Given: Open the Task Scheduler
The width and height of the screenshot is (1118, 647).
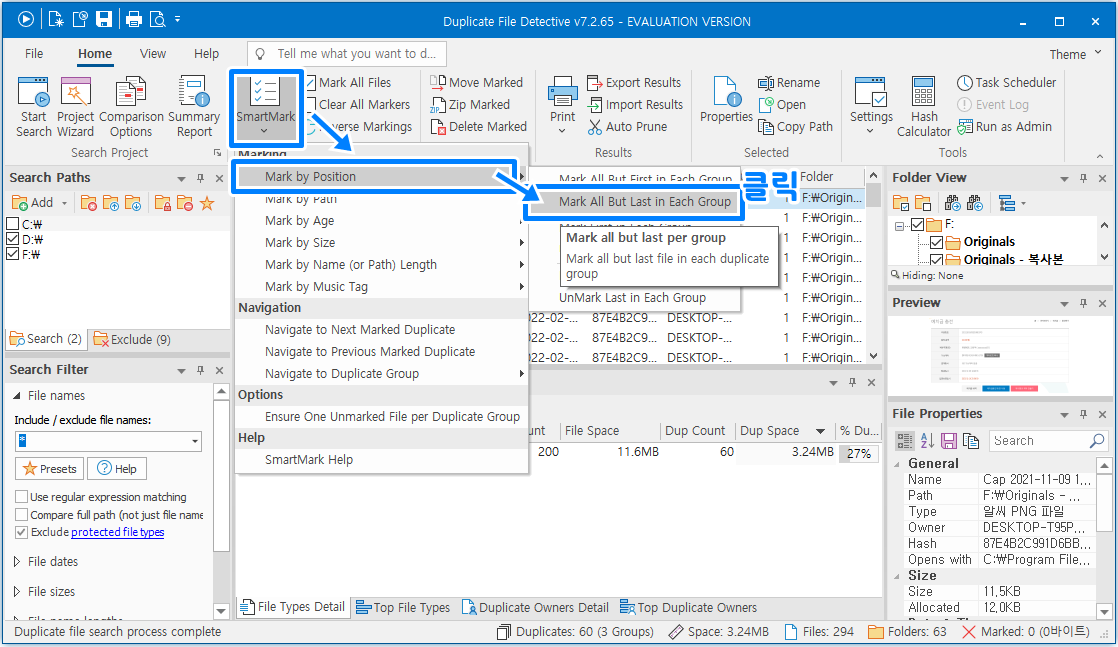Looking at the screenshot, I should [1006, 82].
